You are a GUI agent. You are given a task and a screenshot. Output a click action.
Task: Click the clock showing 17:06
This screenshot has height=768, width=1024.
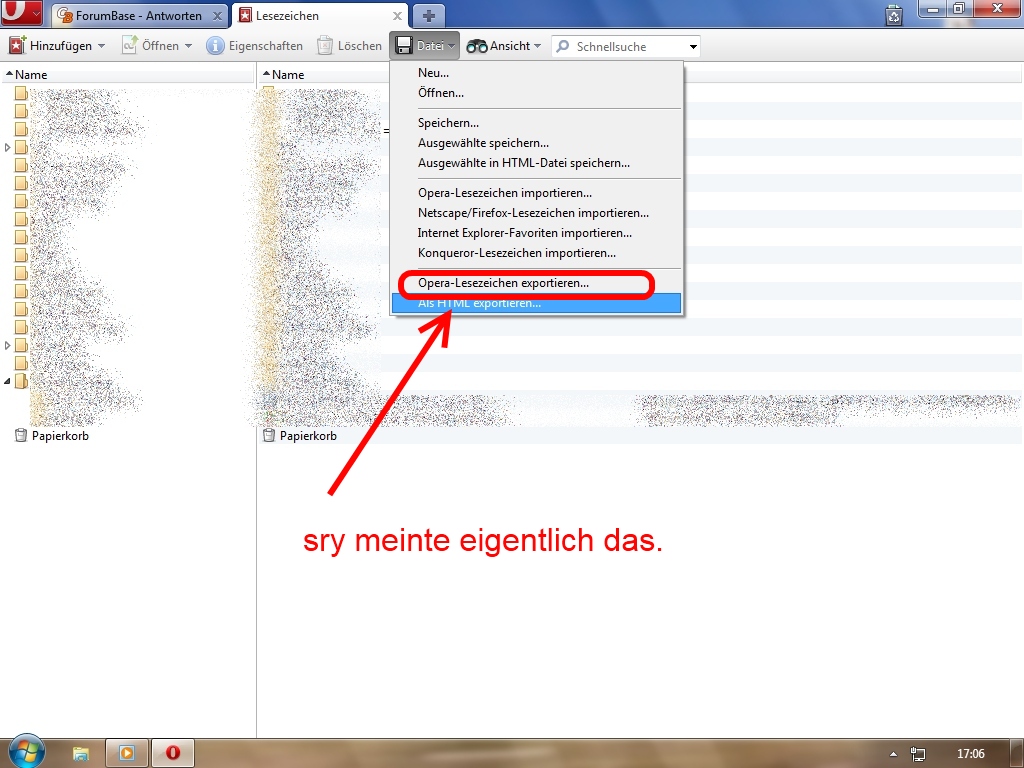tap(970, 754)
